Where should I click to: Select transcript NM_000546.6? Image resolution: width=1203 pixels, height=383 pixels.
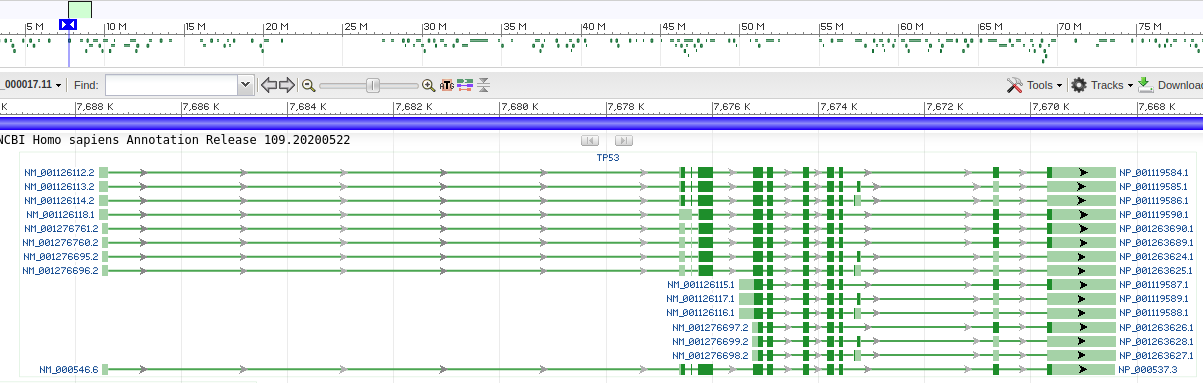(x=69, y=370)
